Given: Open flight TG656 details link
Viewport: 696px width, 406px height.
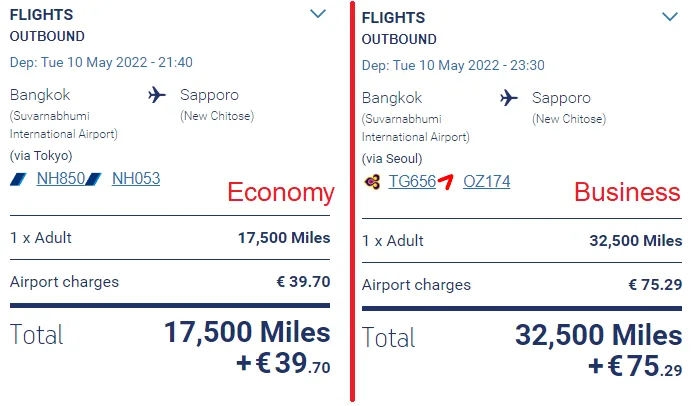Looking at the screenshot, I should click(x=412, y=181).
